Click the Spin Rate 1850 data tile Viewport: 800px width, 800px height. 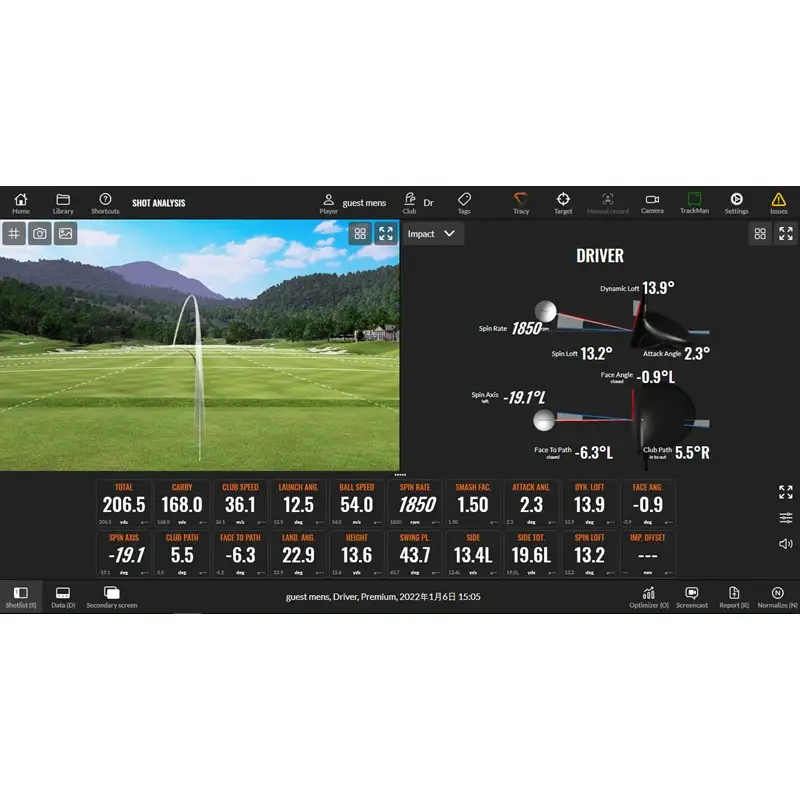(415, 503)
